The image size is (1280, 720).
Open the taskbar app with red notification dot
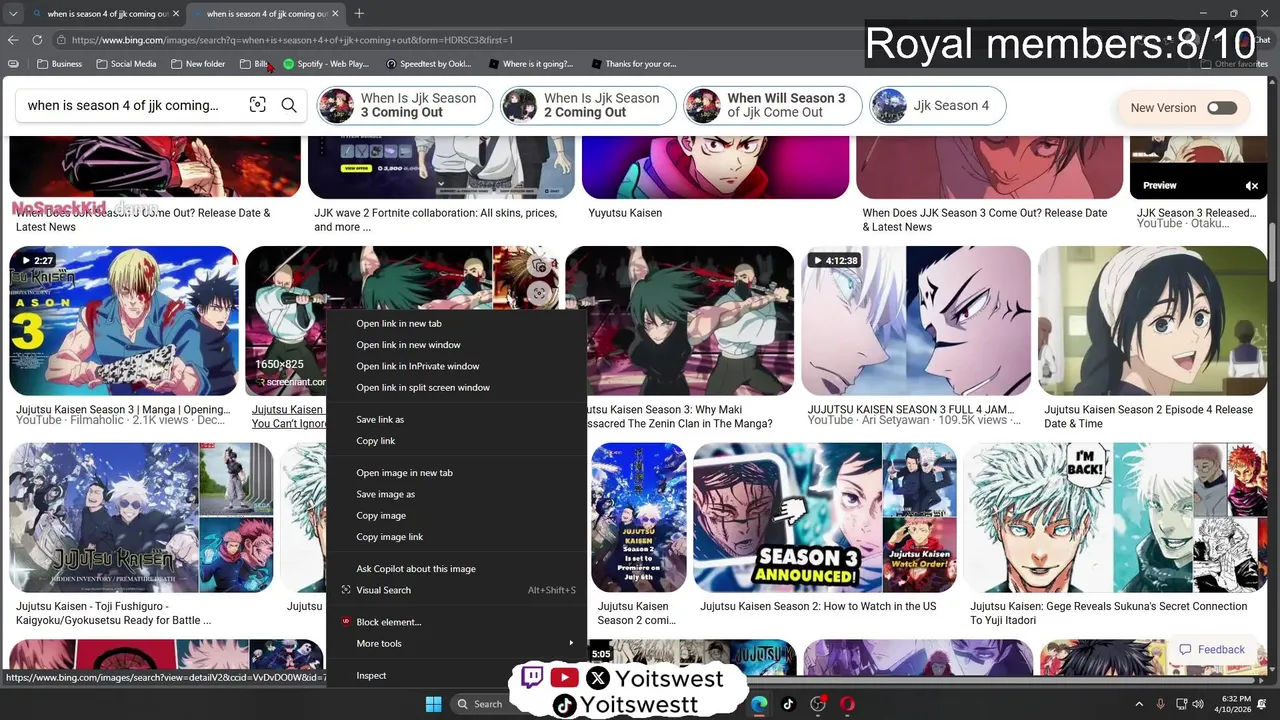818,704
